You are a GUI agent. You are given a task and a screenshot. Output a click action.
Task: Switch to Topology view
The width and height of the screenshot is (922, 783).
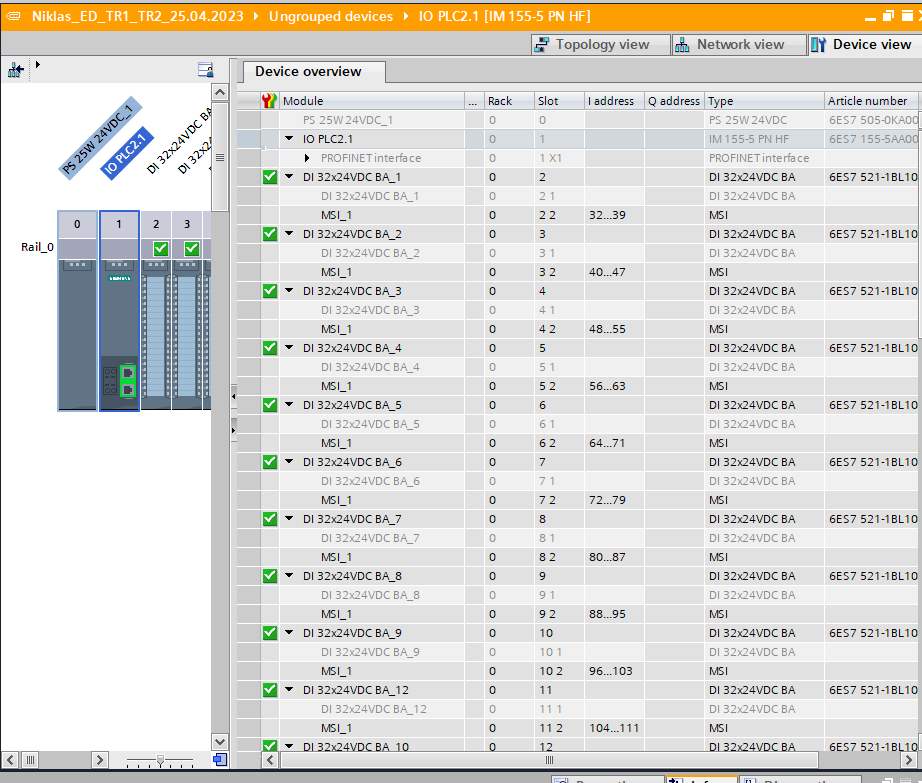[x=600, y=45]
